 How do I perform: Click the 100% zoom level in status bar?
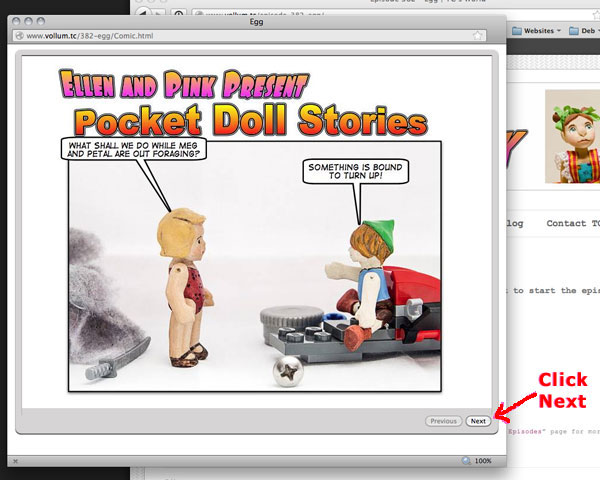pyautogui.click(x=483, y=461)
